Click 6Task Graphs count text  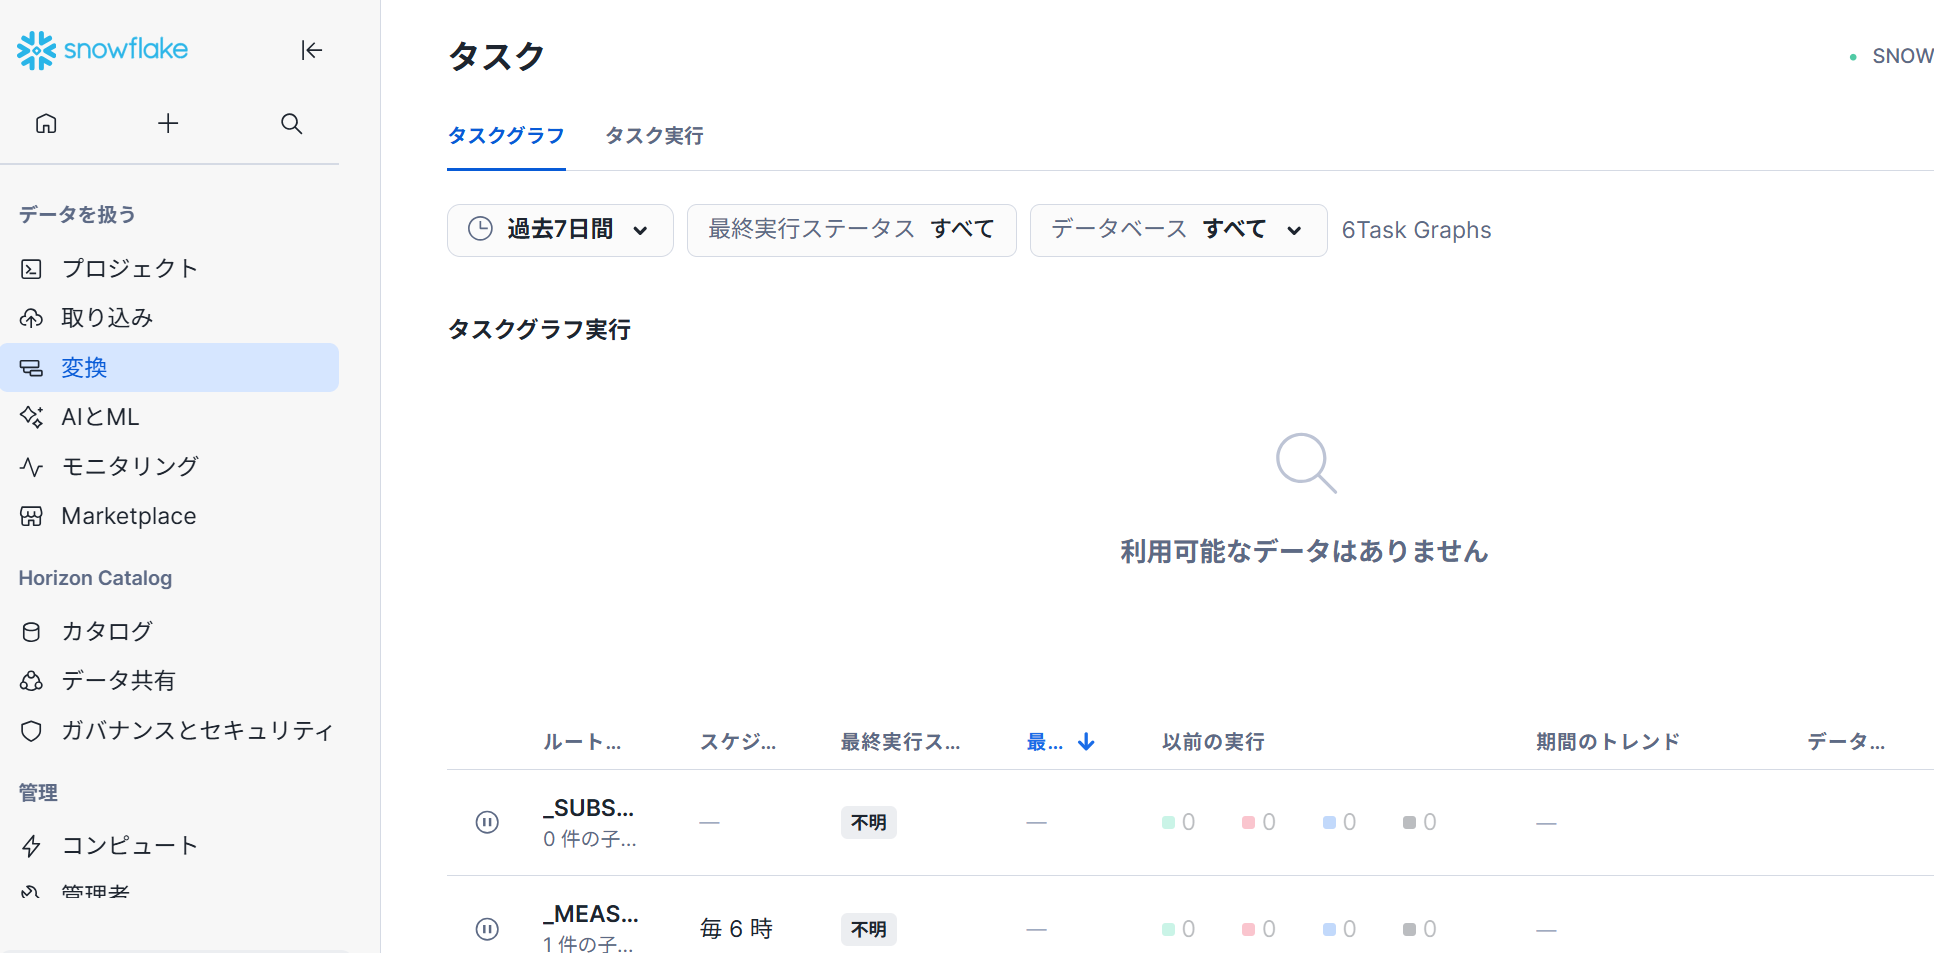pyautogui.click(x=1416, y=230)
